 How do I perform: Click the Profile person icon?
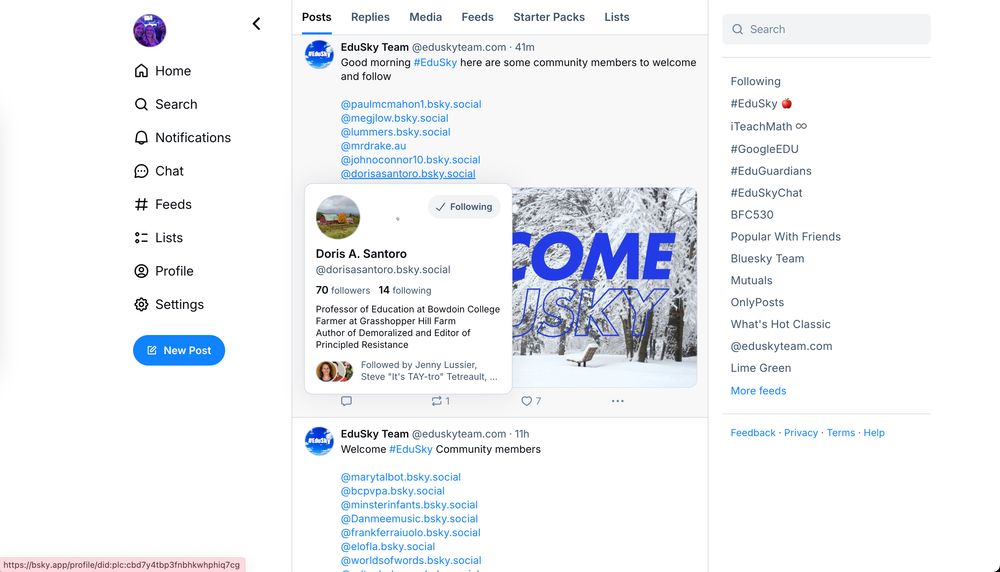(x=141, y=271)
